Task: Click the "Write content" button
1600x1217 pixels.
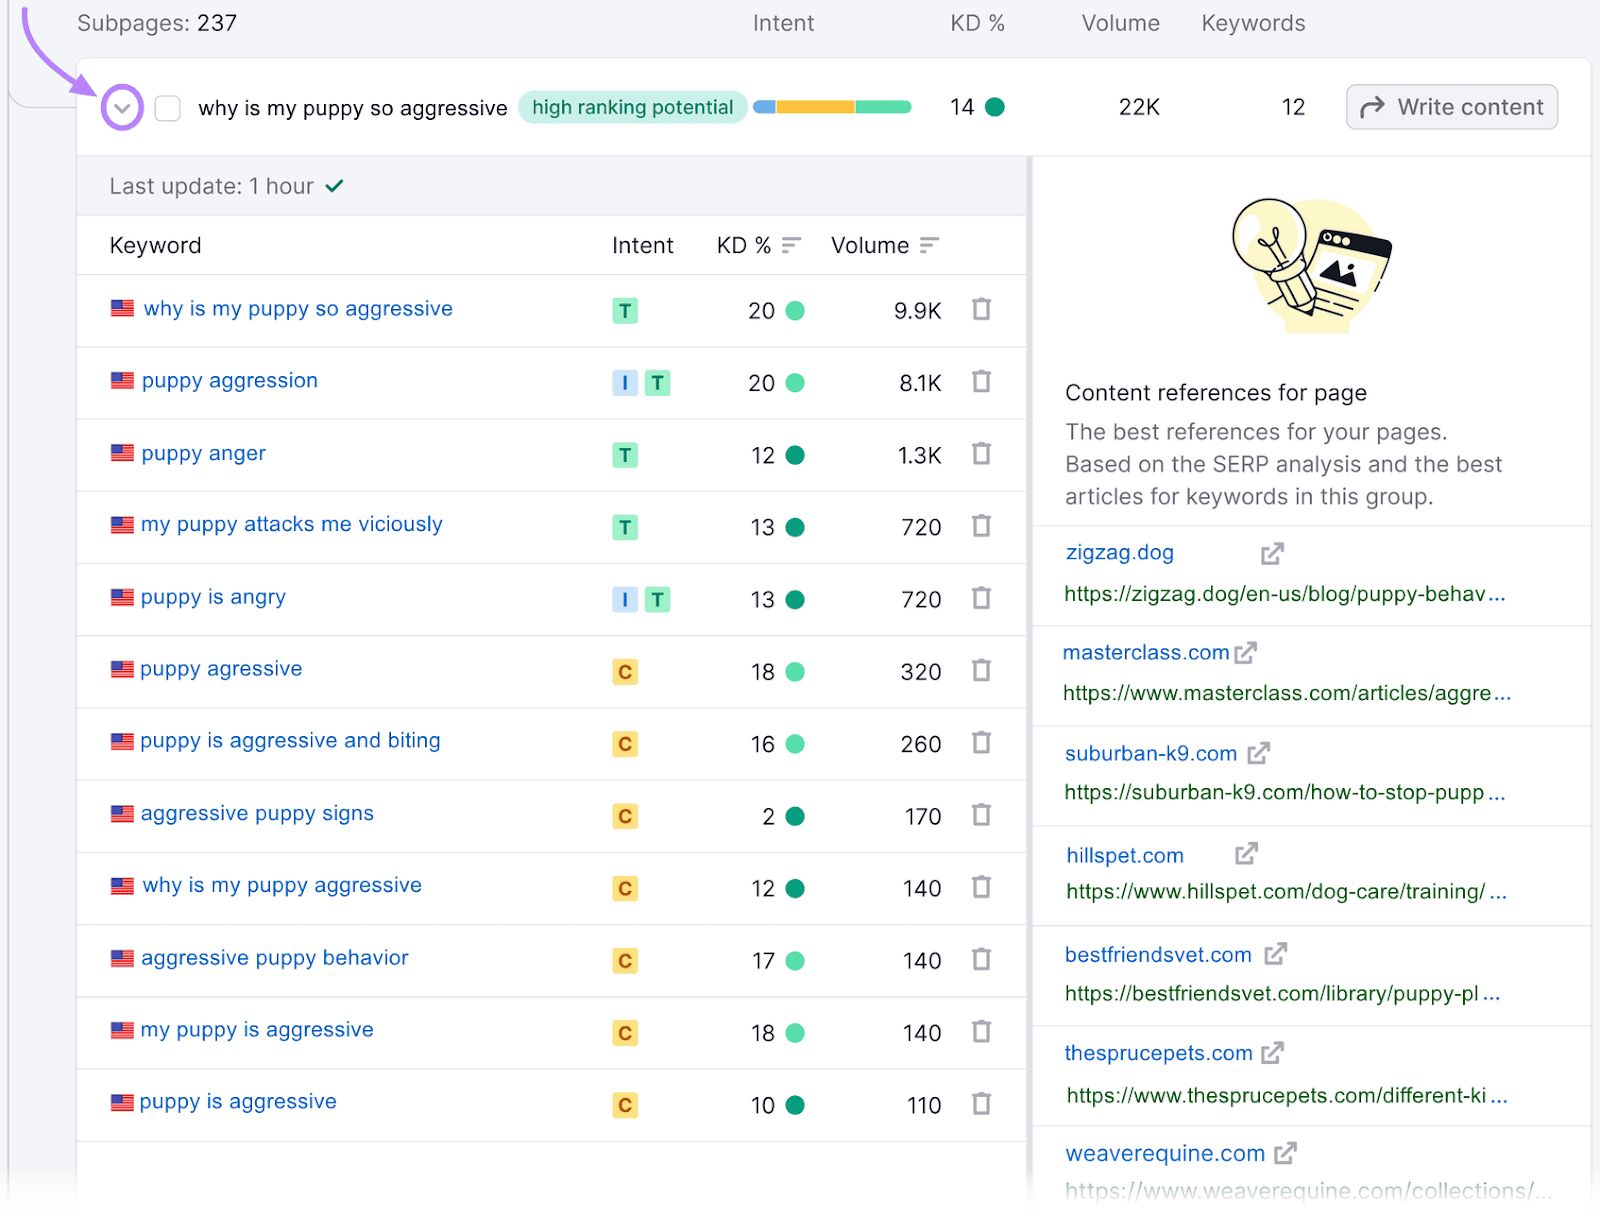Action: point(1451,107)
